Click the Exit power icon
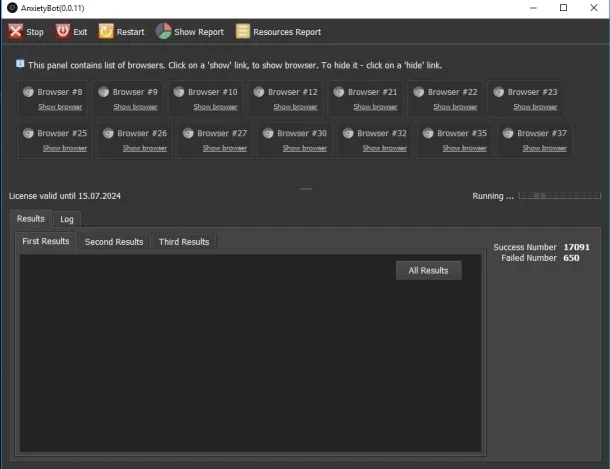Viewport: 610px width, 469px height. point(62,31)
